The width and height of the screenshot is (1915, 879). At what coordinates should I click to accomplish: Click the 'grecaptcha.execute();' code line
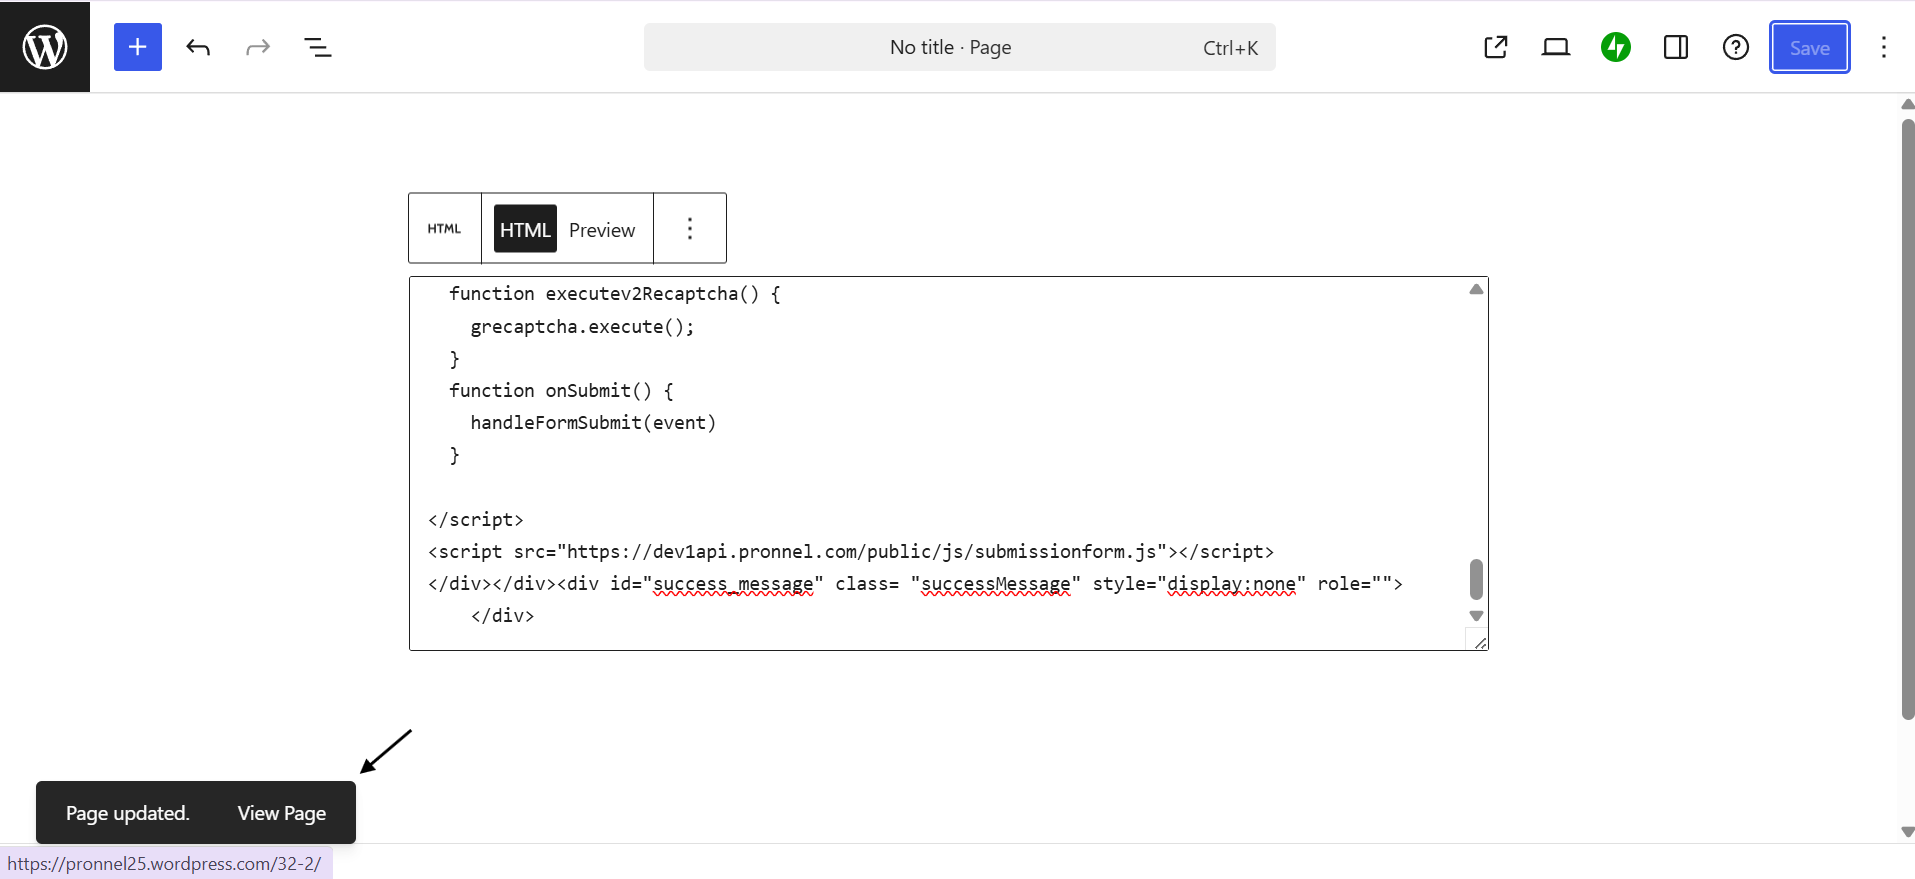(582, 326)
